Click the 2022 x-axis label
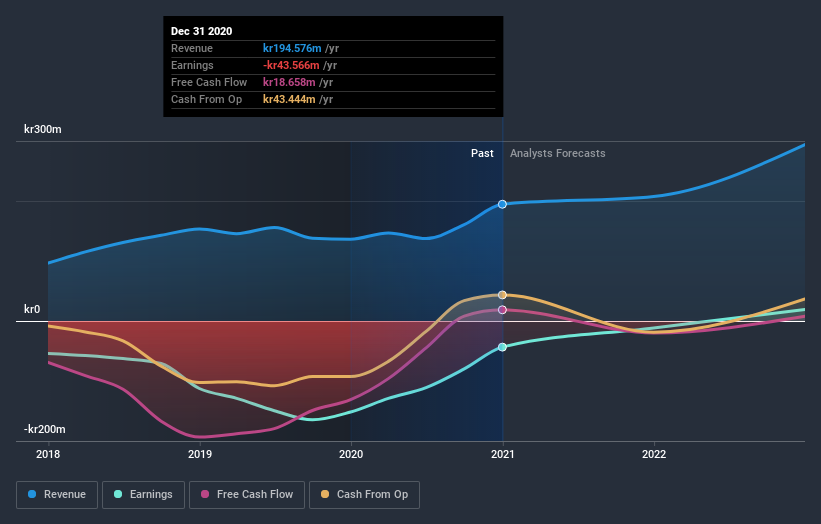This screenshot has height=524, width=821. (x=654, y=454)
